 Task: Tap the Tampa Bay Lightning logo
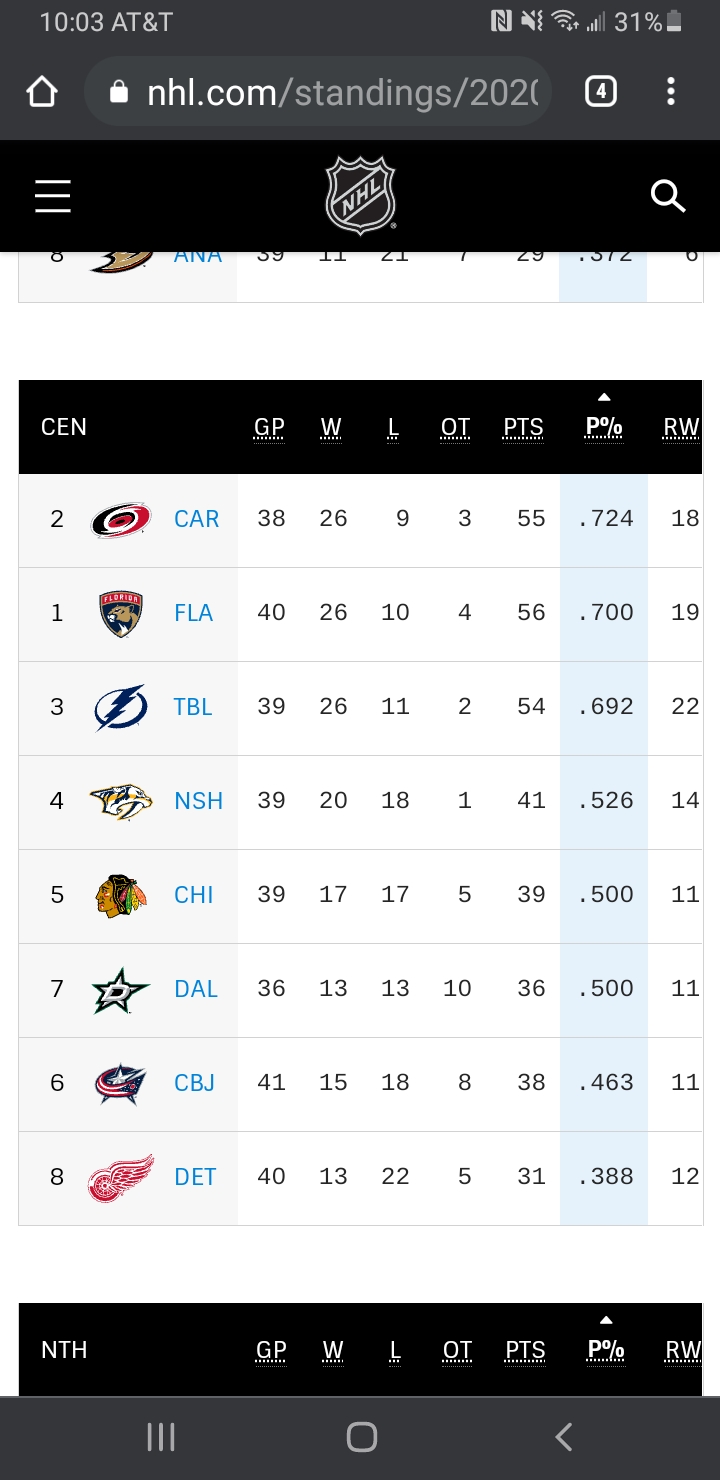121,707
